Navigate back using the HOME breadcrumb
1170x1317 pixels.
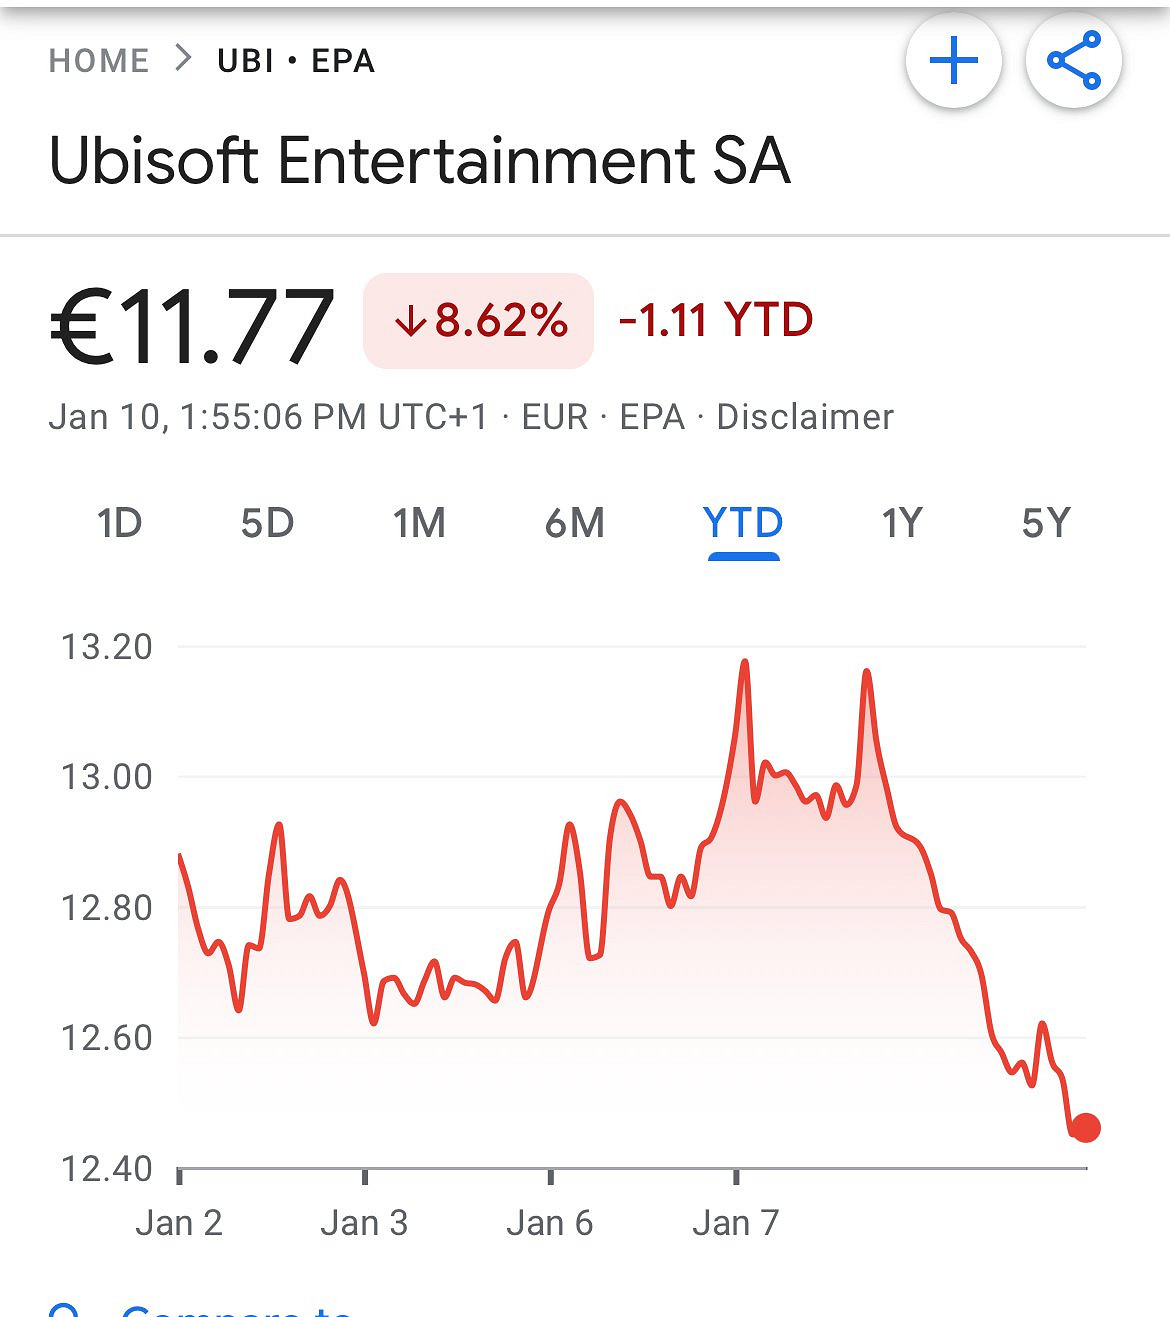pyautogui.click(x=99, y=60)
